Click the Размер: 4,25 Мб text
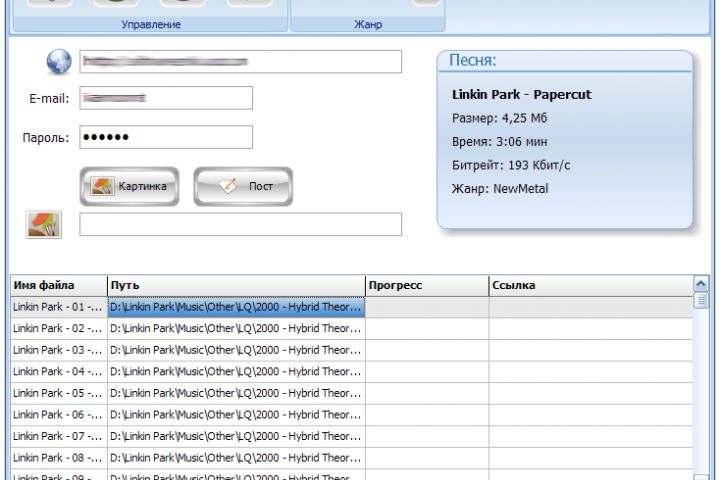 click(x=500, y=118)
